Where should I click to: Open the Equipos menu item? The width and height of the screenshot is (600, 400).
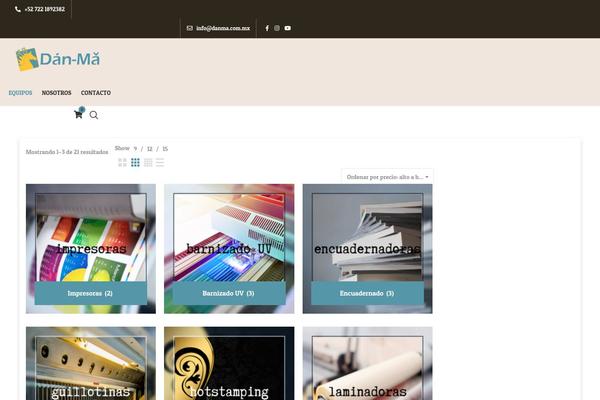pyautogui.click(x=20, y=93)
